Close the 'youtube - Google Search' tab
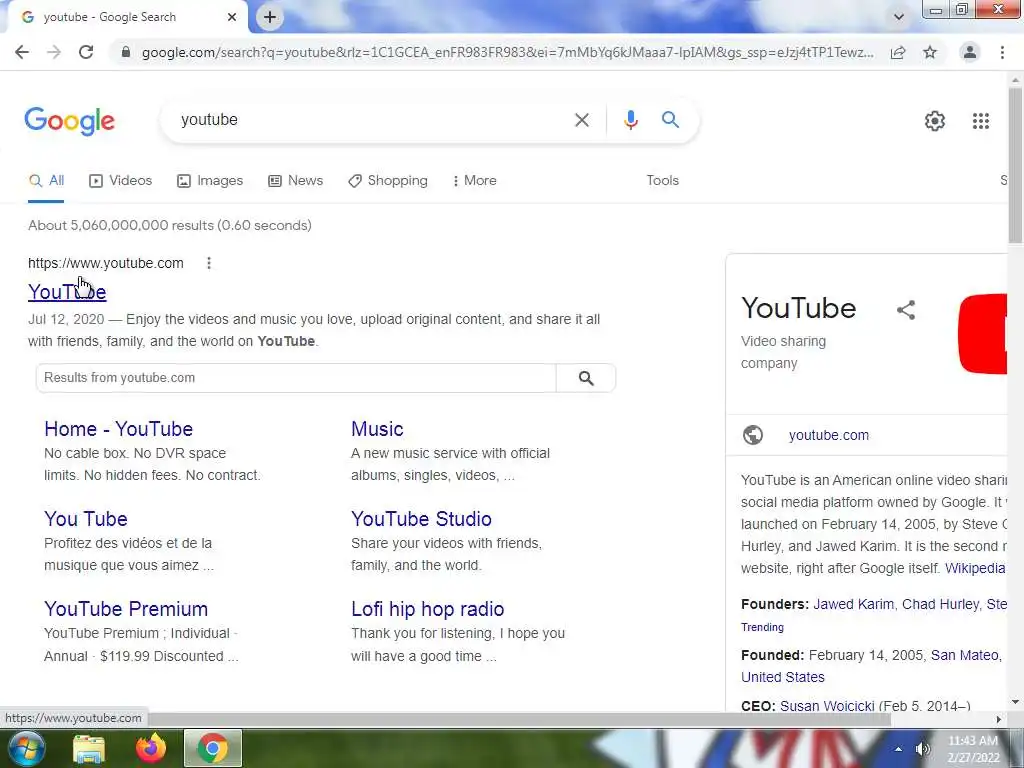Screen dimensions: 1024x768 (x=232, y=18)
